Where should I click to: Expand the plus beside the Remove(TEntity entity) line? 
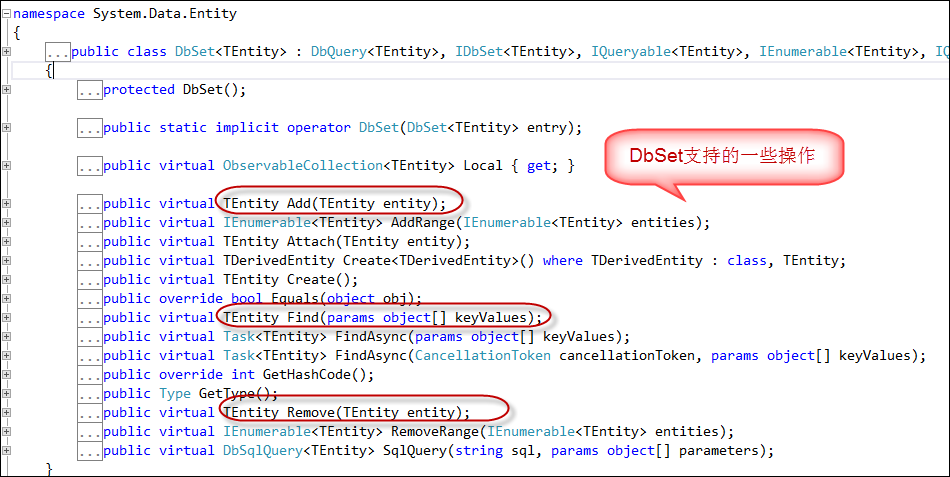pos(7,412)
